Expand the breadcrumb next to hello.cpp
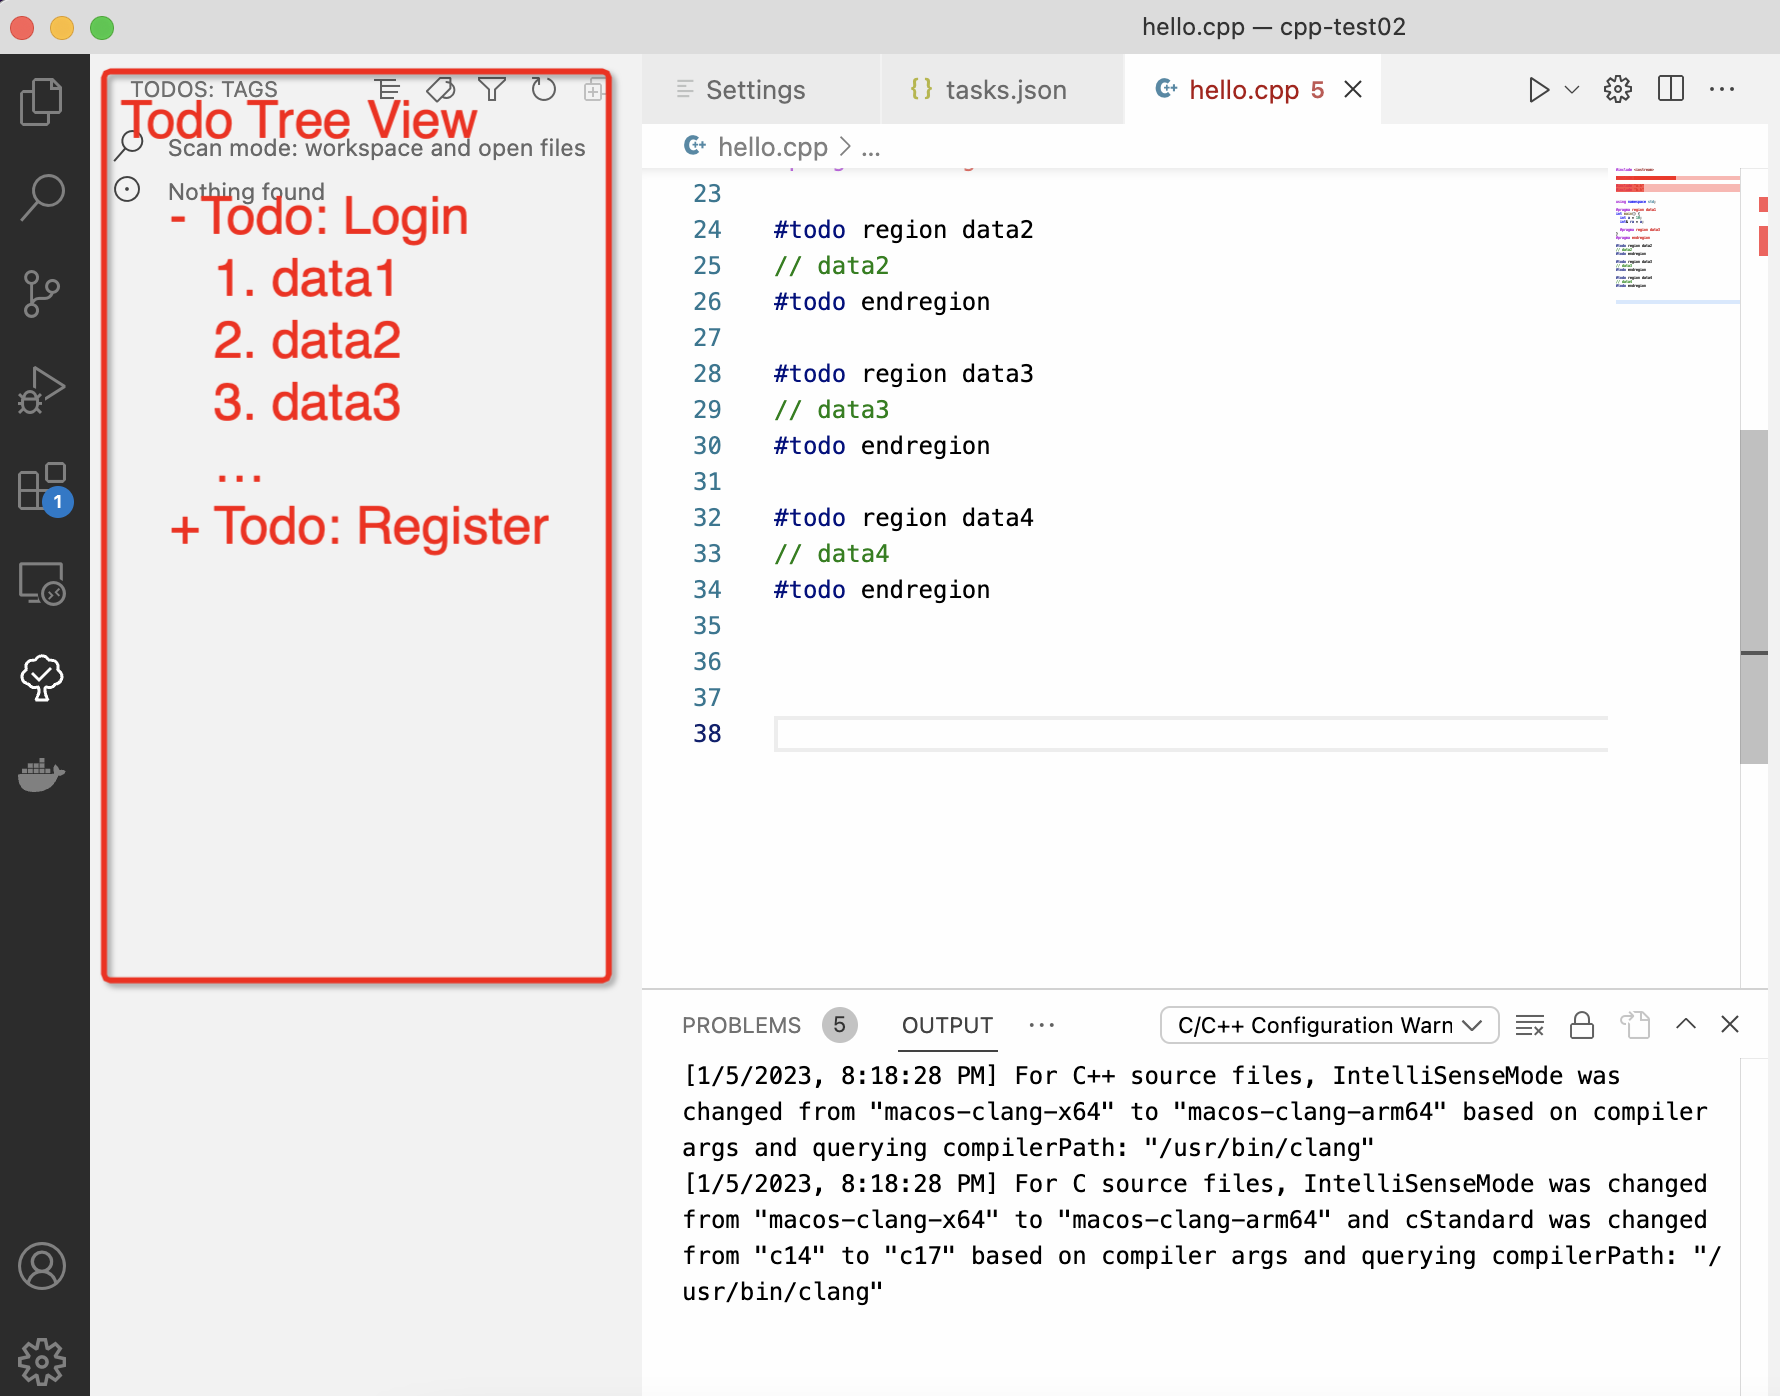Viewport: 1780px width, 1396px height. point(871,147)
